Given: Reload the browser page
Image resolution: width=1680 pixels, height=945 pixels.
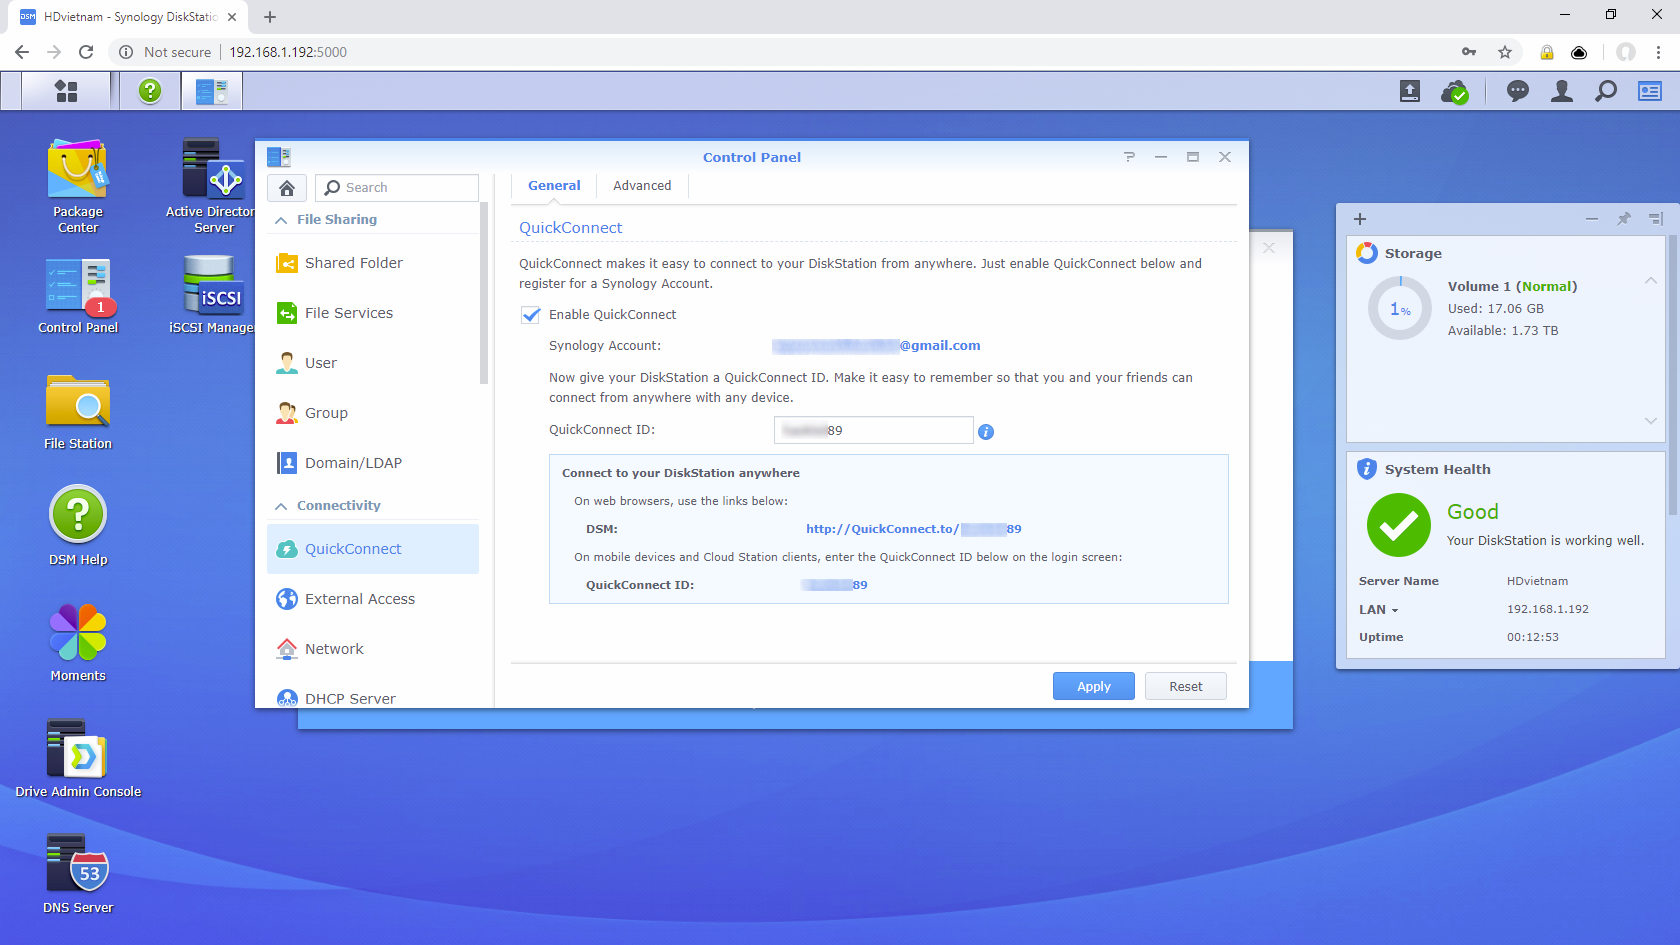Looking at the screenshot, I should pyautogui.click(x=86, y=52).
